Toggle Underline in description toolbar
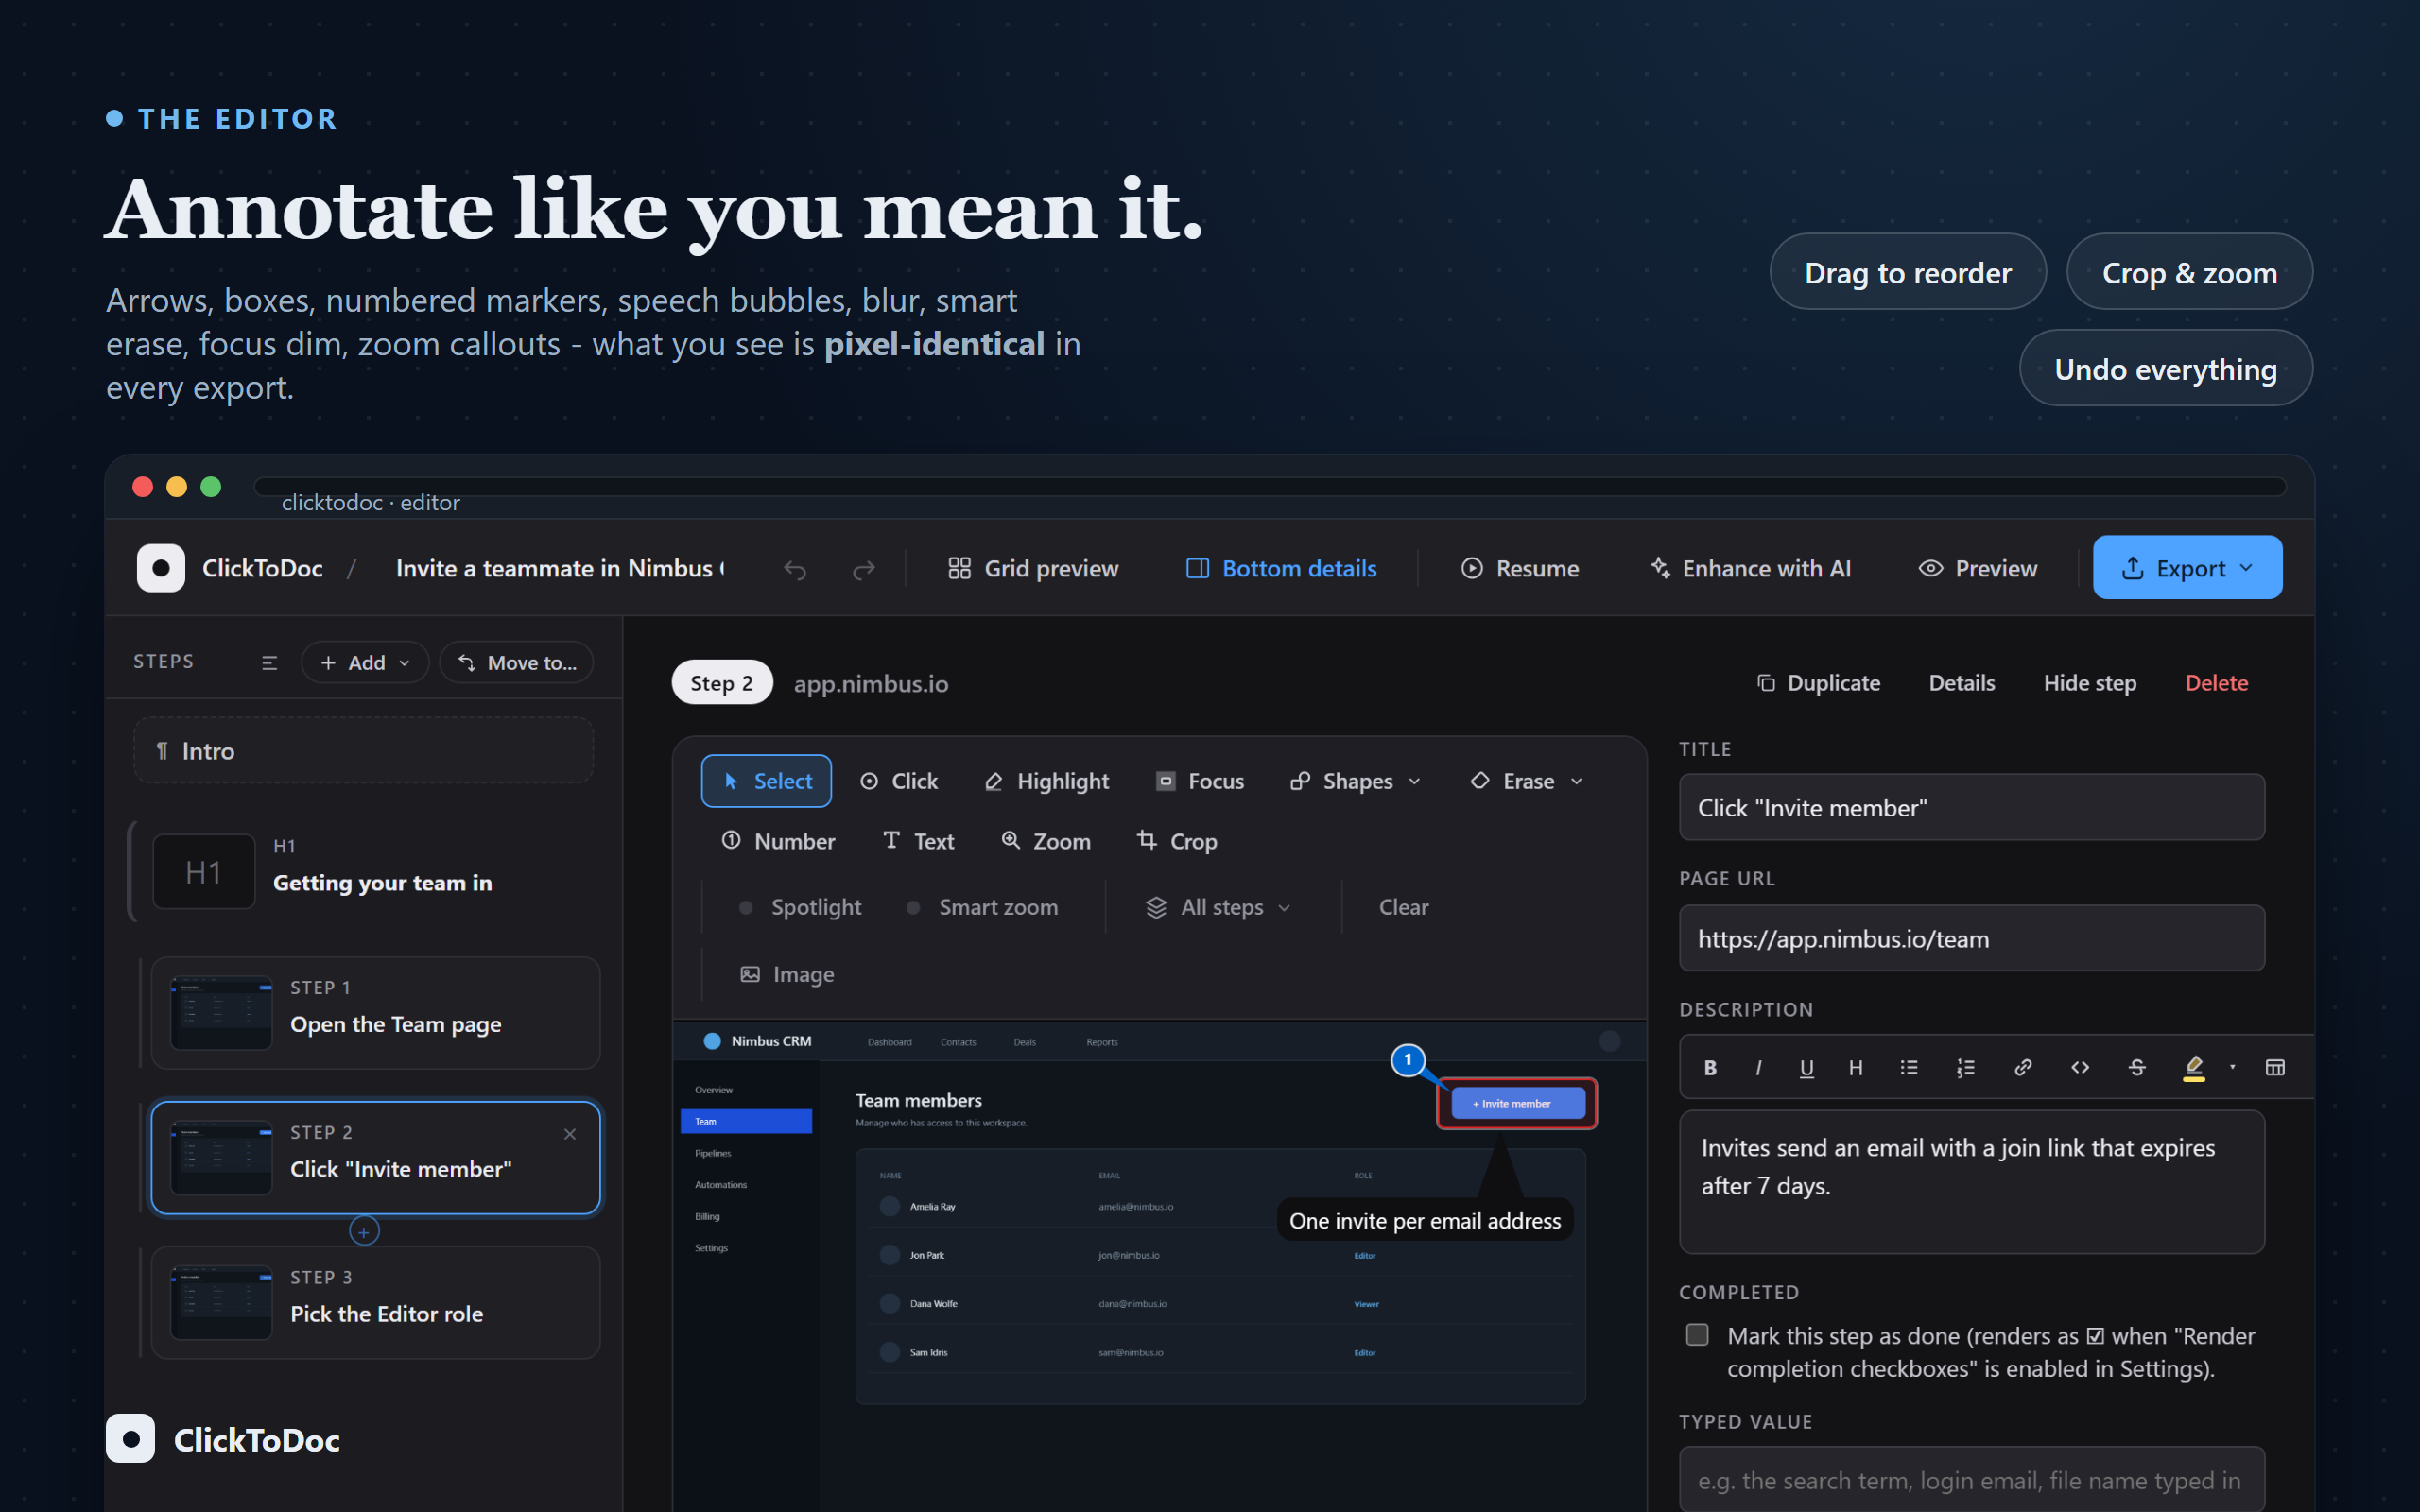 (x=1806, y=1068)
